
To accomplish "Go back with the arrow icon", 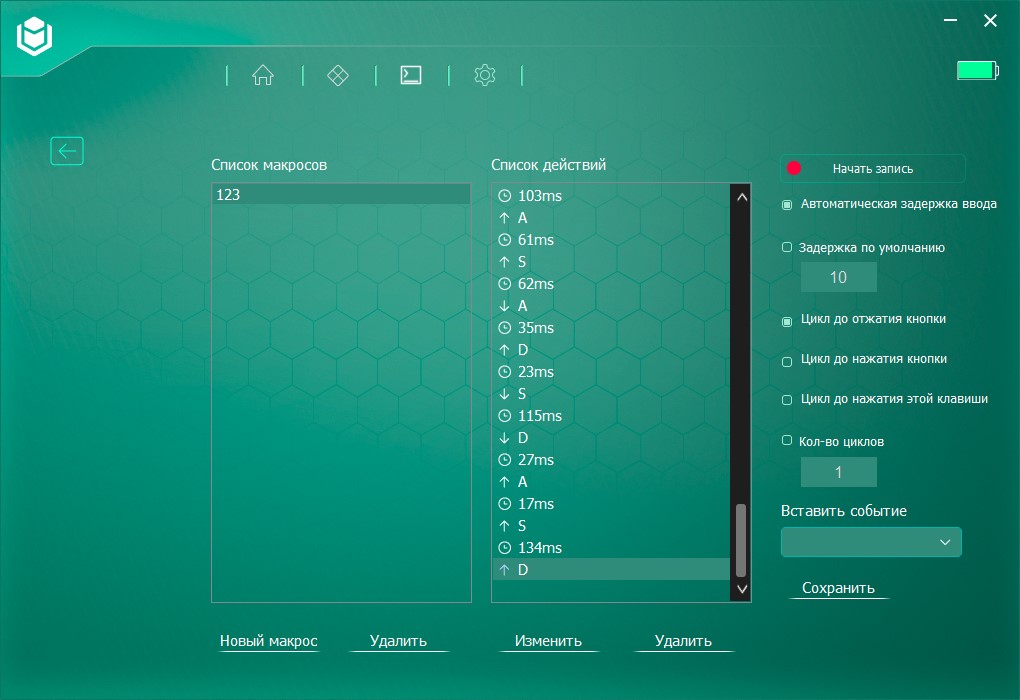I will pos(67,151).
